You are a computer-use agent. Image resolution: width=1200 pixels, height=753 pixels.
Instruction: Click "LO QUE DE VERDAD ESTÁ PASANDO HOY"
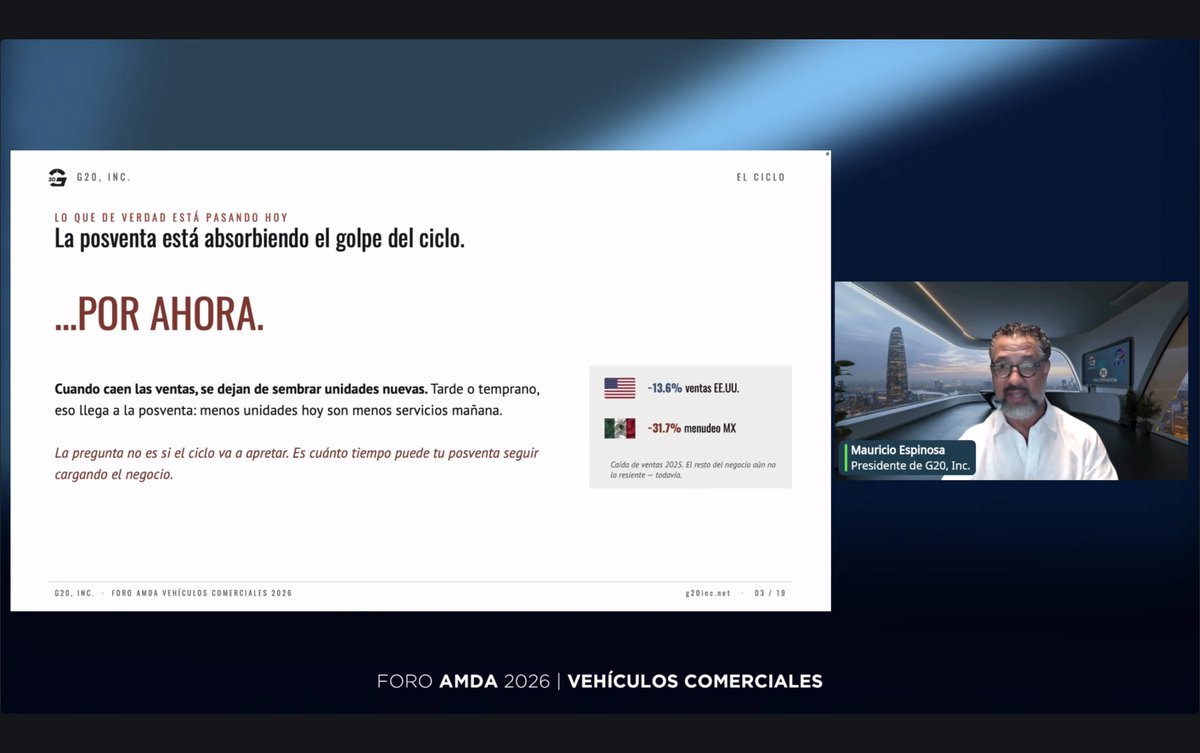[171, 217]
